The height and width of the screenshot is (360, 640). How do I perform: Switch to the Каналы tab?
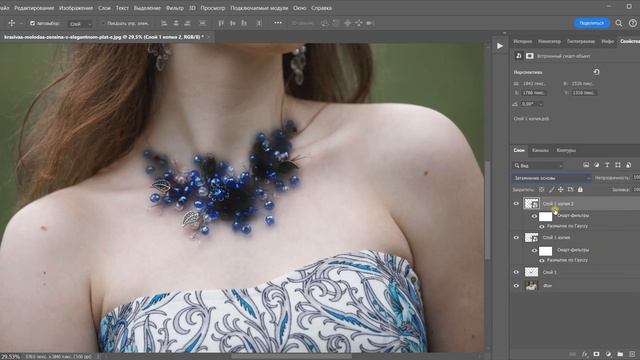[x=540, y=150]
